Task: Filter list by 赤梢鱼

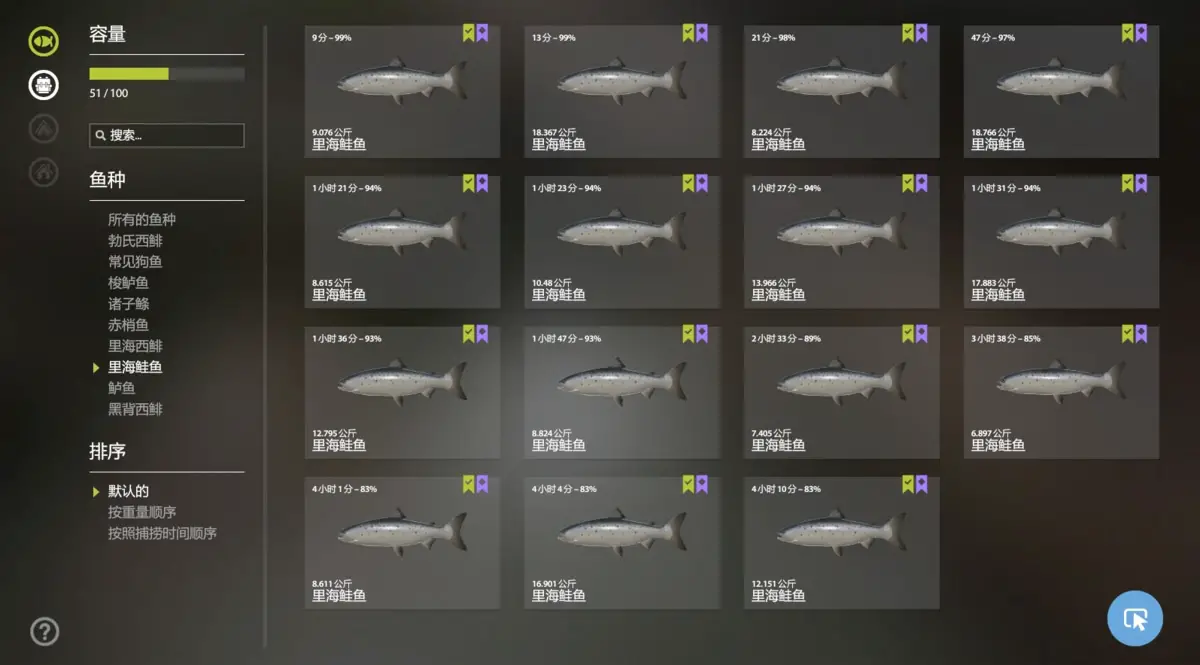Action: [128, 324]
